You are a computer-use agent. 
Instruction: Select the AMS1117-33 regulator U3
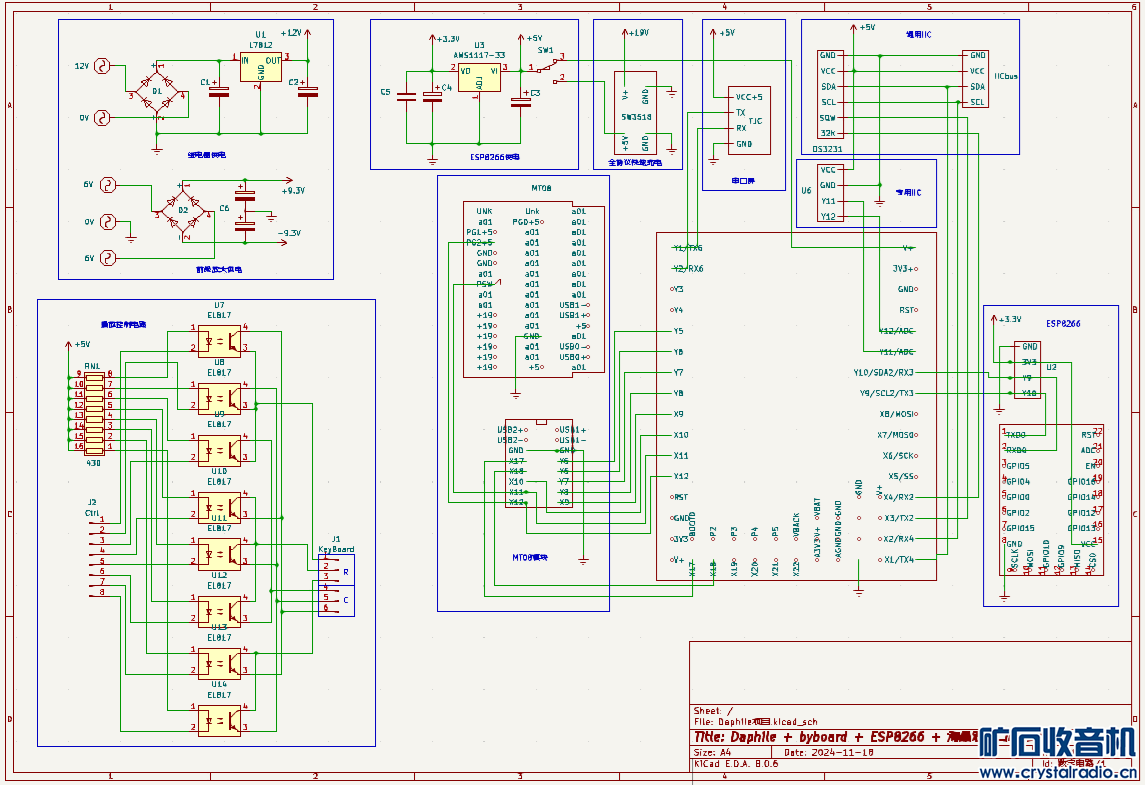479,79
